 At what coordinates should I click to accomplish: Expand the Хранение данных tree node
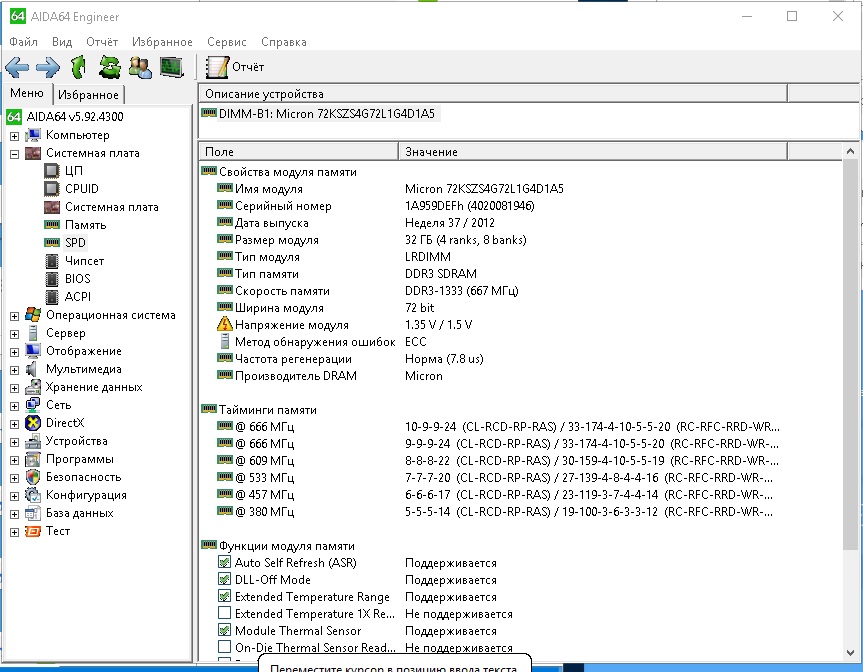tap(14, 388)
